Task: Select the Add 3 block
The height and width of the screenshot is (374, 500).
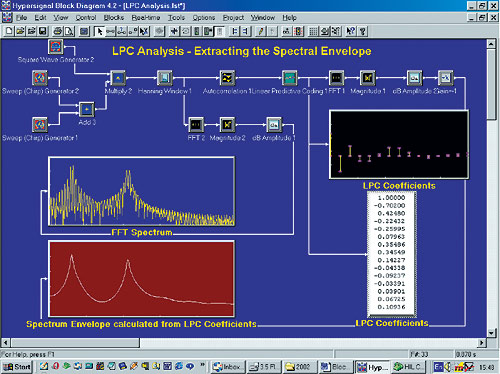Action: [x=87, y=109]
